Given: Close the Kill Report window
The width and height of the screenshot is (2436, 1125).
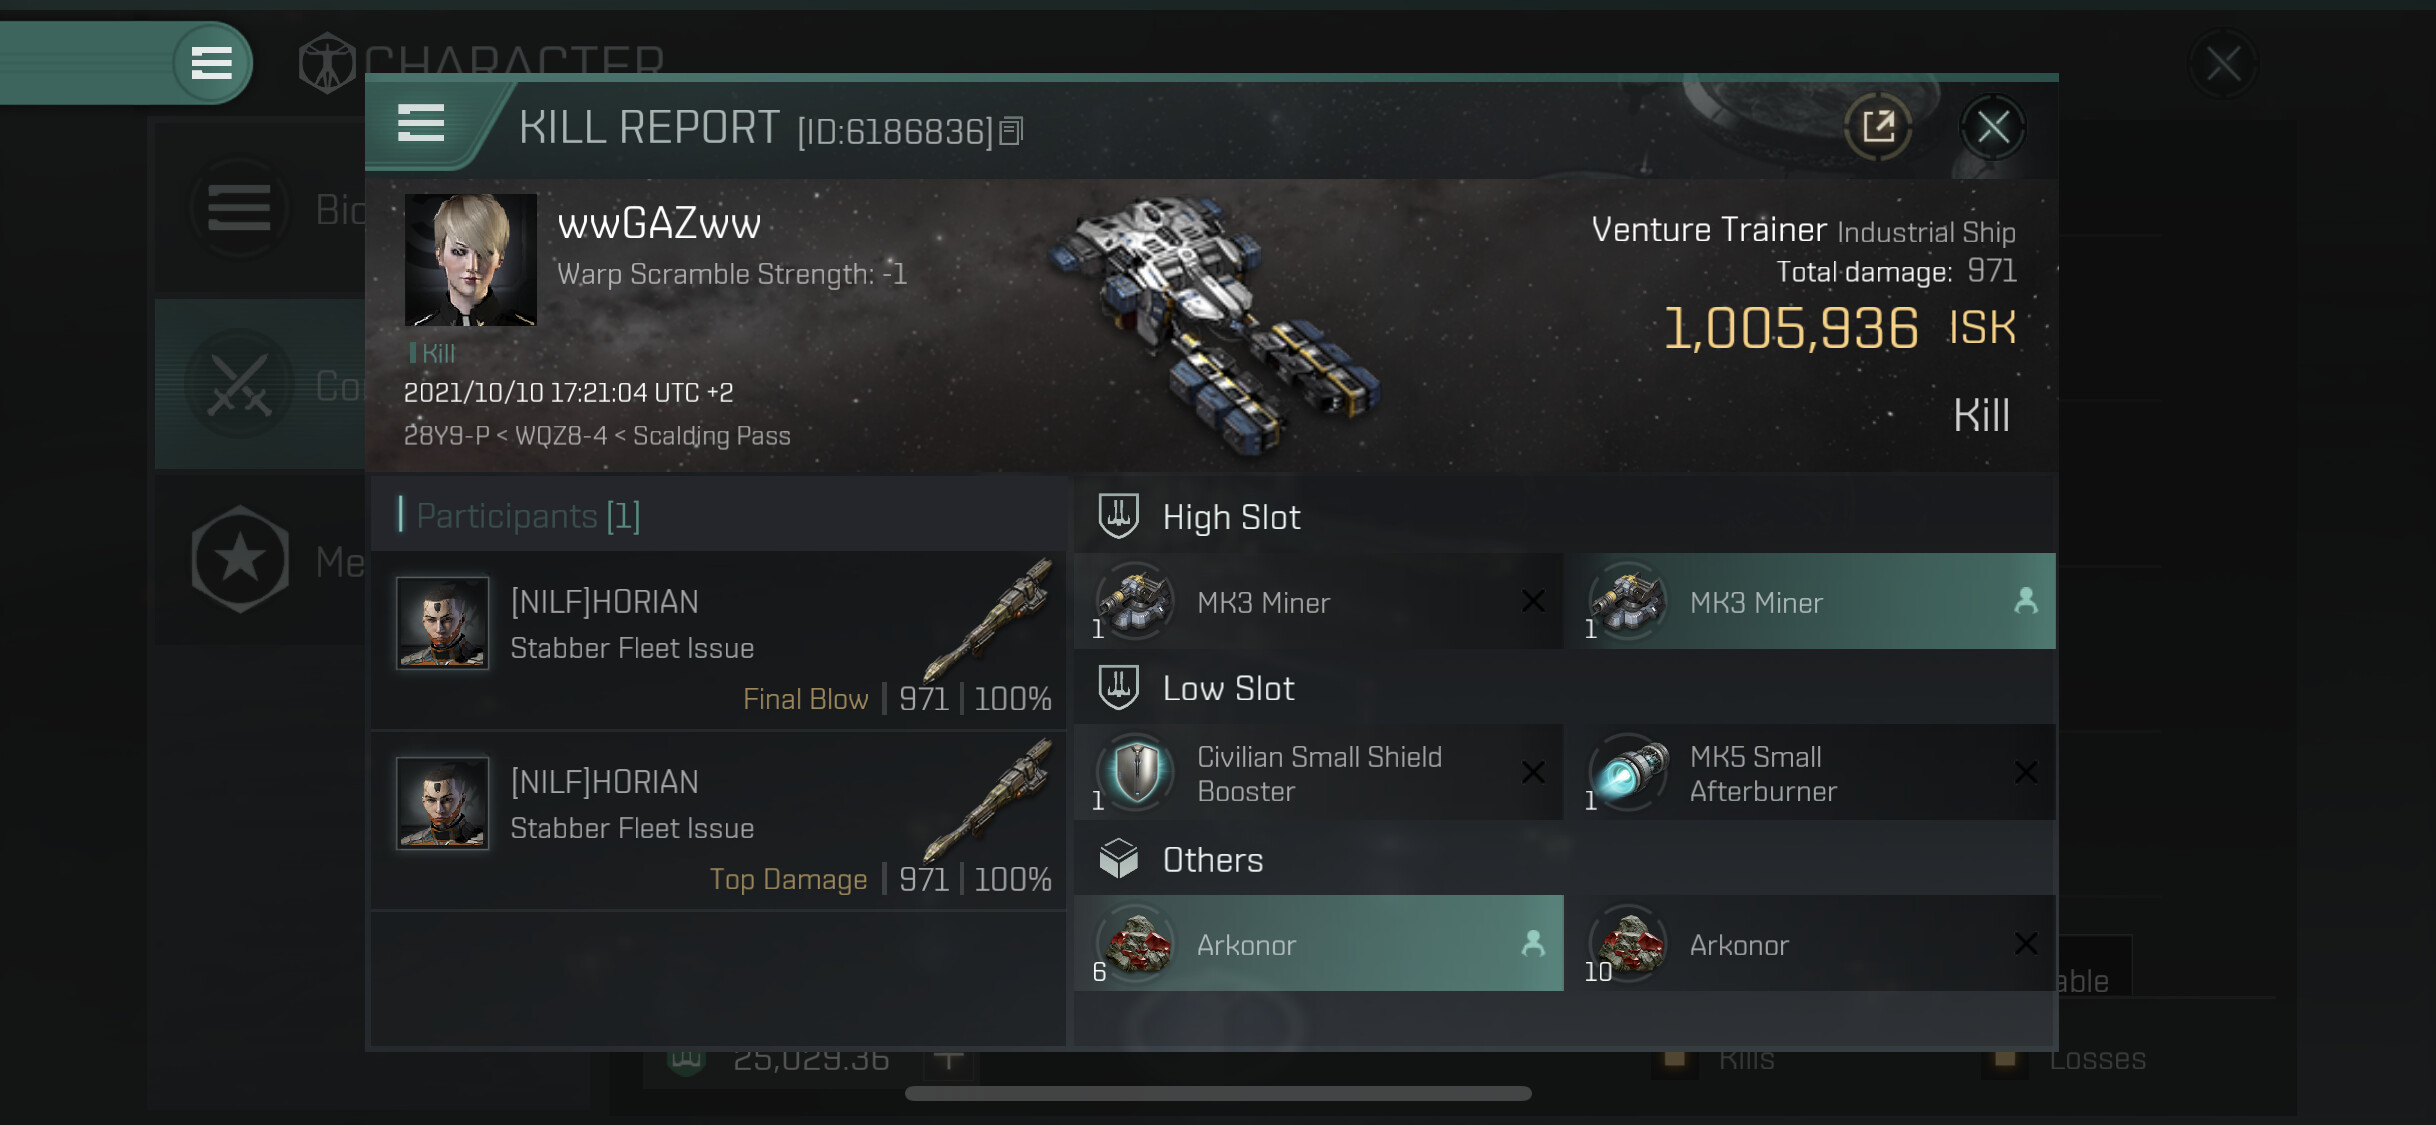Looking at the screenshot, I should [x=1992, y=127].
